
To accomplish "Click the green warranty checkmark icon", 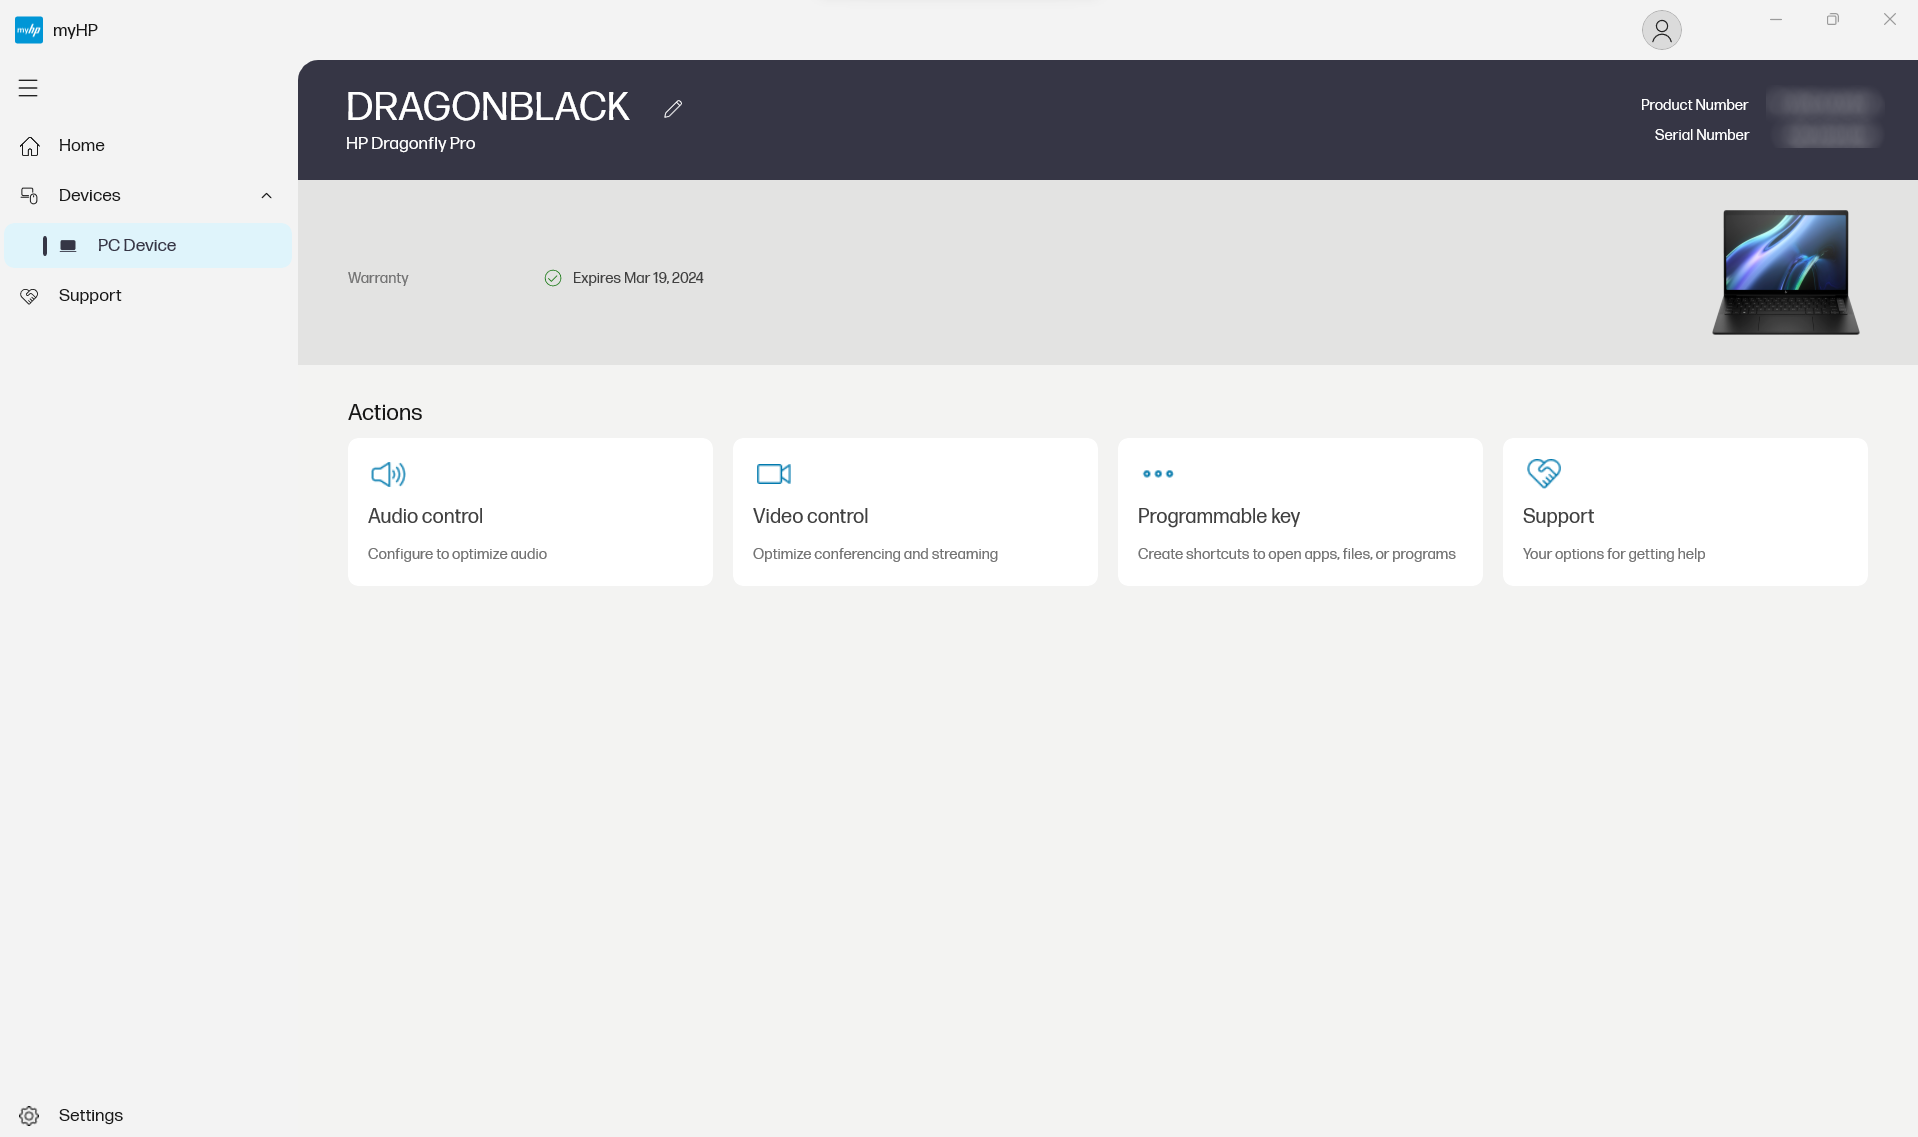I will (553, 278).
